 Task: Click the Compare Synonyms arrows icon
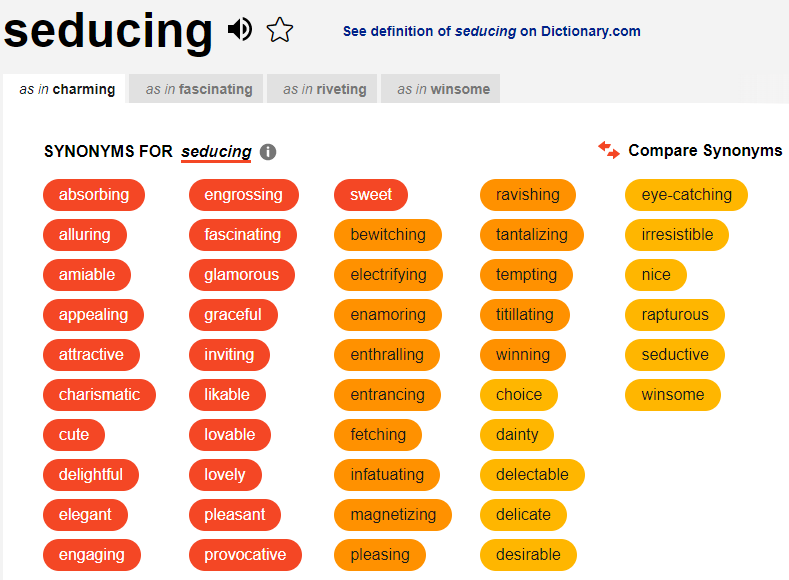pos(609,150)
